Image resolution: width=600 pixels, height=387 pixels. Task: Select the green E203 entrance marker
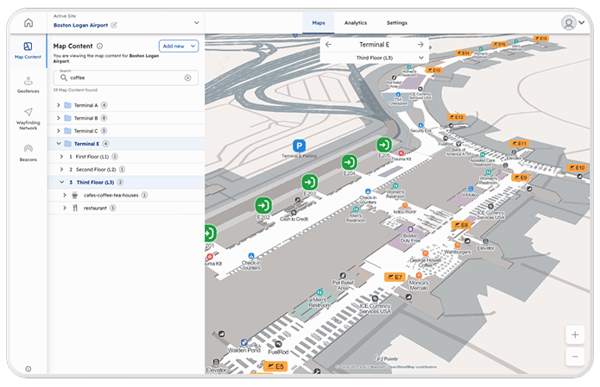(x=310, y=182)
